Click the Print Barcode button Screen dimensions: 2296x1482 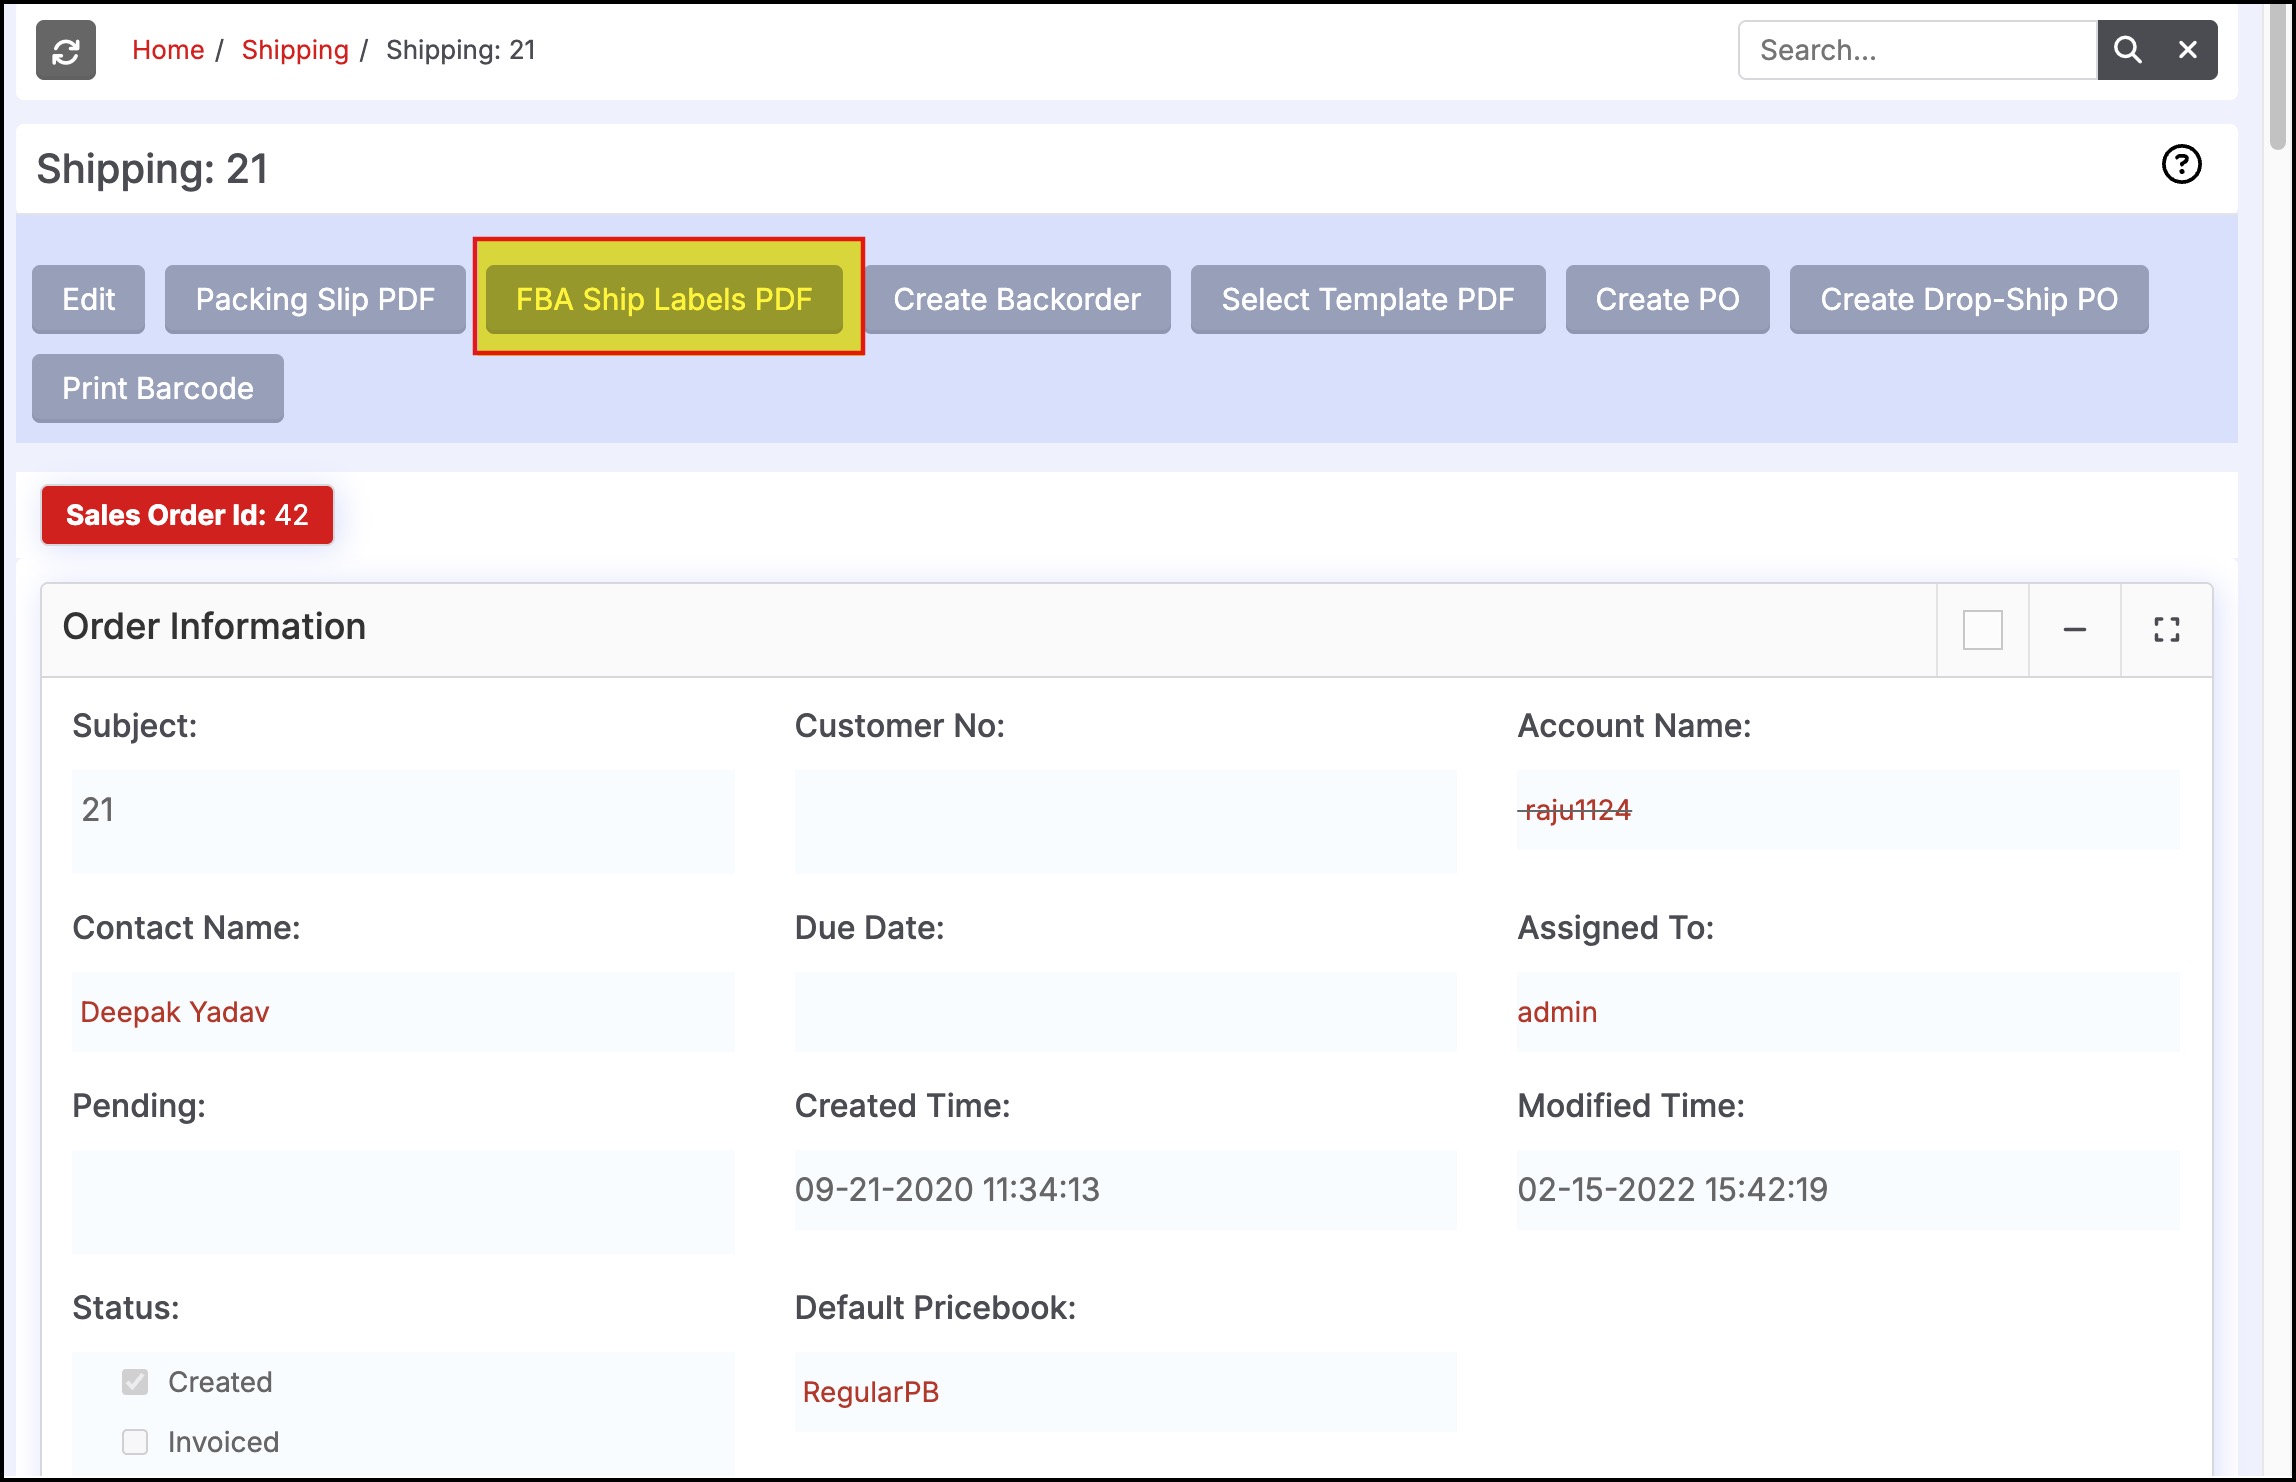point(158,388)
